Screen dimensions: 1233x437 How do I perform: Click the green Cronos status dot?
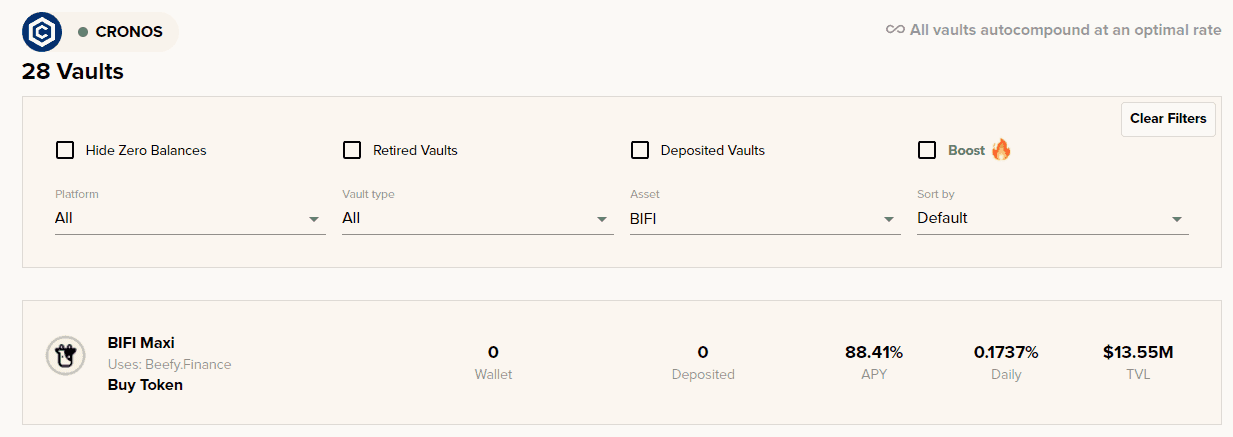point(84,32)
